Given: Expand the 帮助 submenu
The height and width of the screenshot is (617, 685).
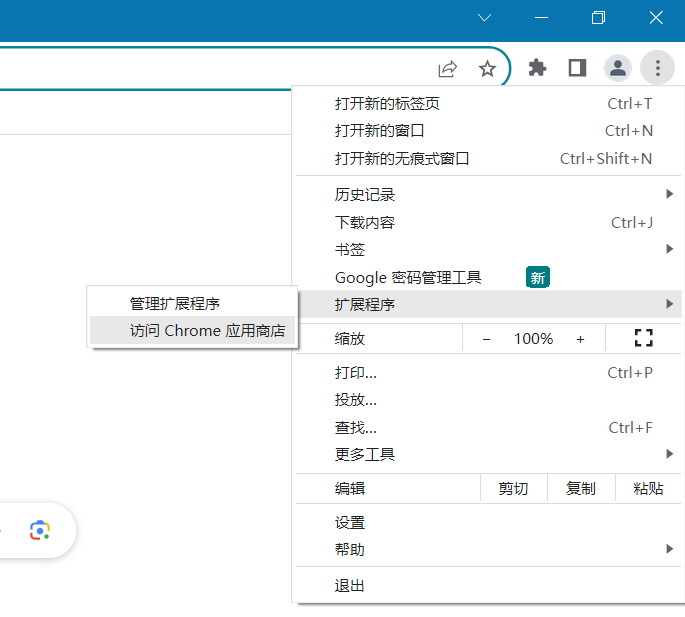Looking at the screenshot, I should pyautogui.click(x=488, y=549).
